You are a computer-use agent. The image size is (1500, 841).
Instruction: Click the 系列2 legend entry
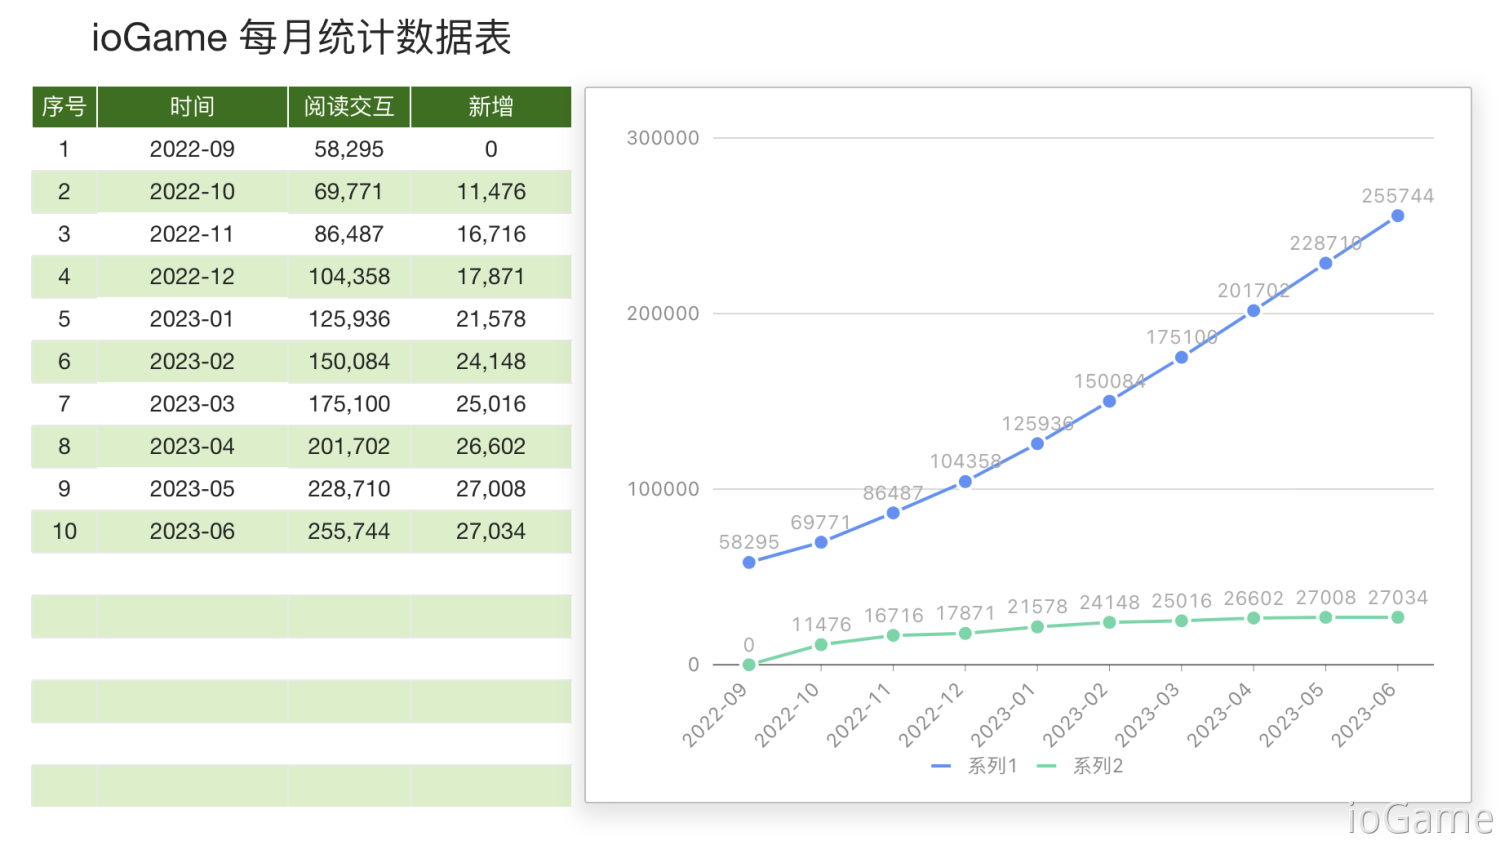click(1080, 766)
